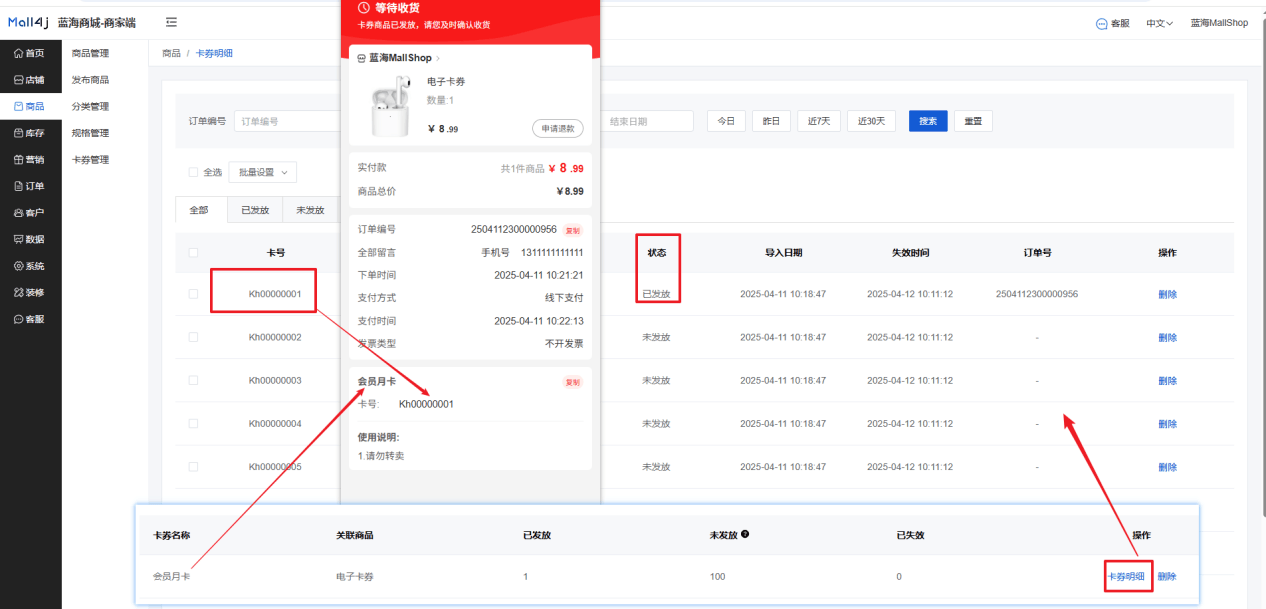Click 删除 for the Kh00000002 row

click(1167, 337)
